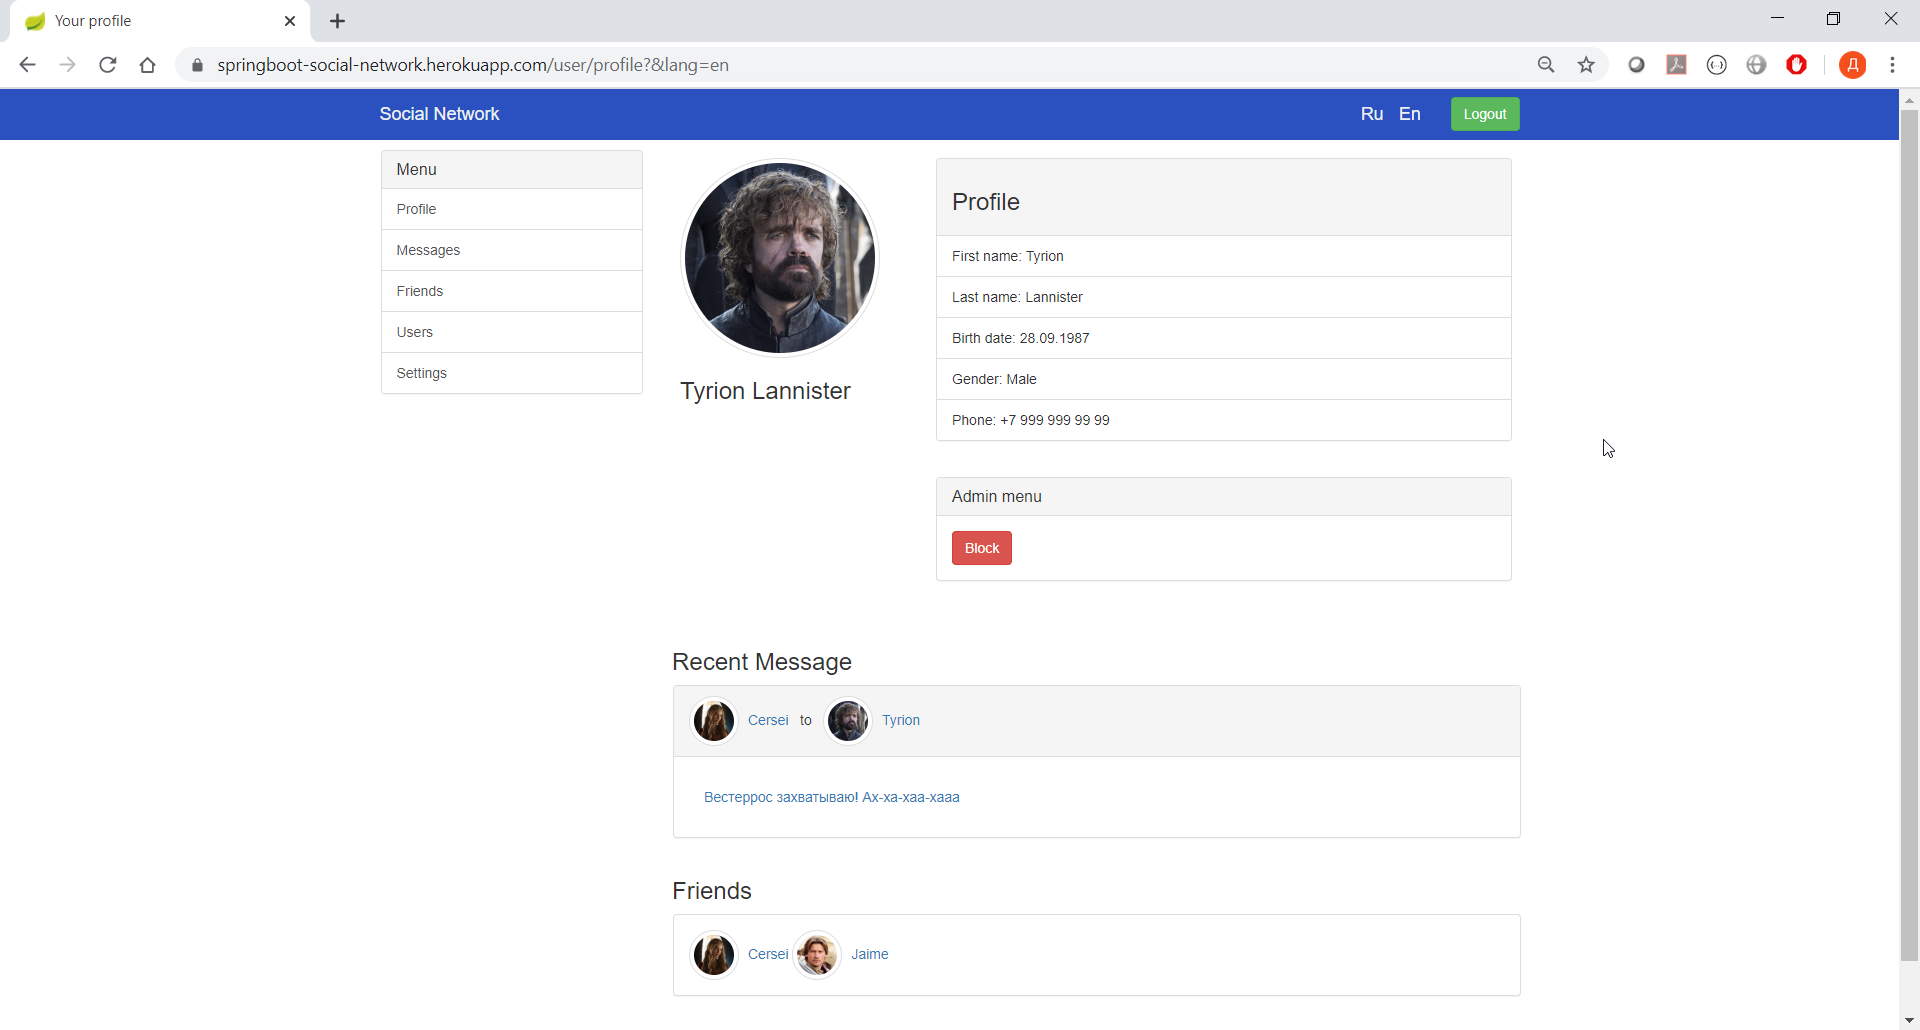Click the round face extension icon
Screen dimensions: 1920x1030
pos(1716,65)
